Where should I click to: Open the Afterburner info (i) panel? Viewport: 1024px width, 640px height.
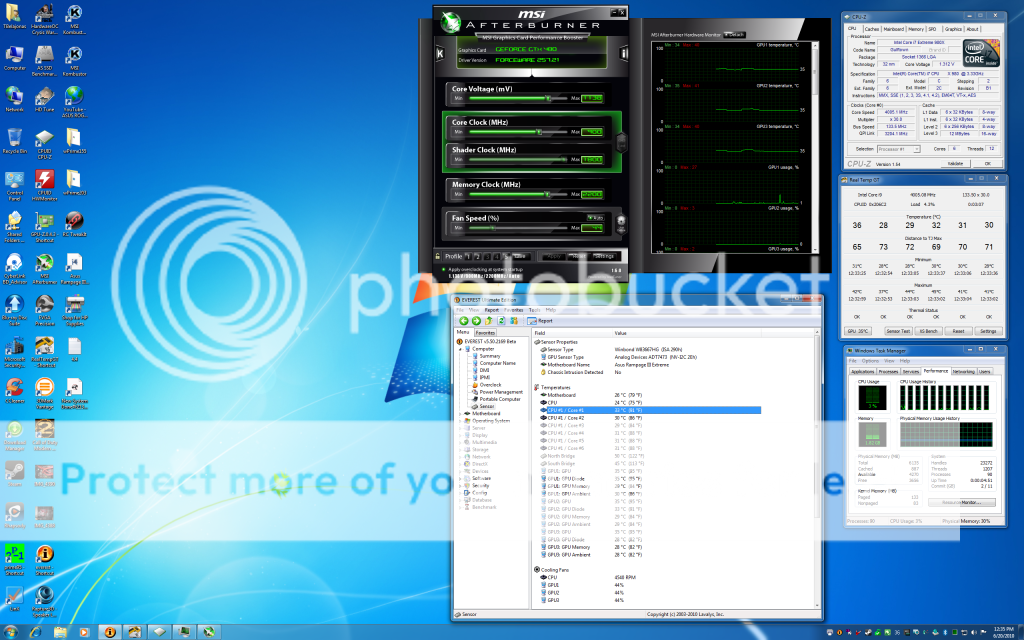624,53
